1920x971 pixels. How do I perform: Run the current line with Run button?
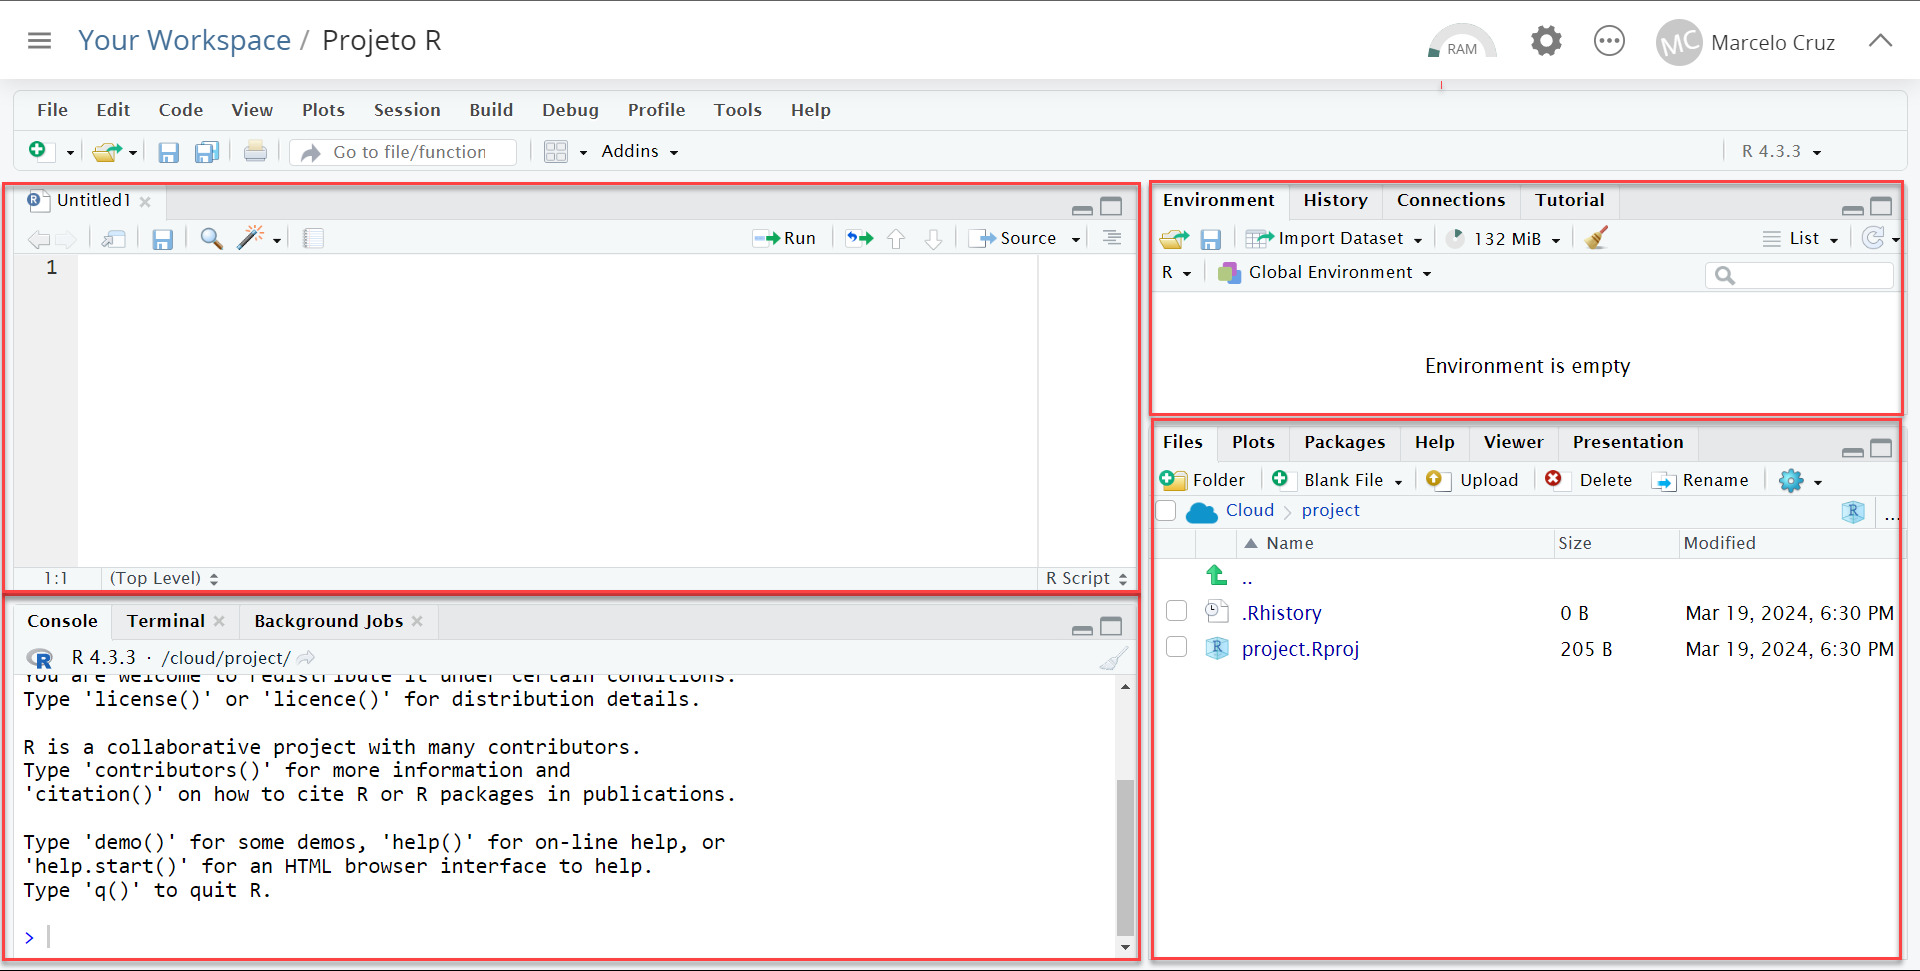click(785, 239)
